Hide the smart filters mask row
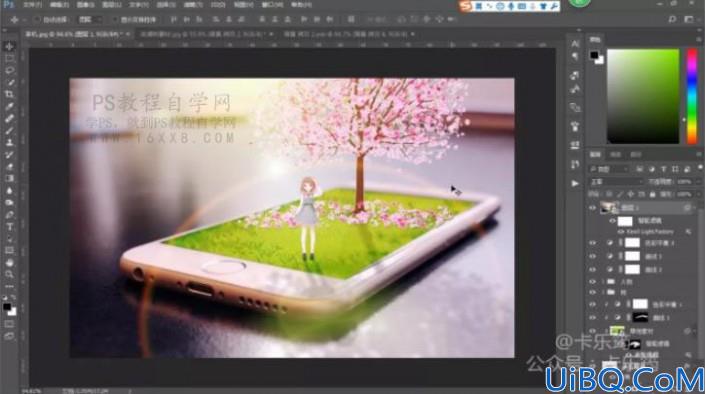The height and width of the screenshot is (394, 705). point(612,221)
